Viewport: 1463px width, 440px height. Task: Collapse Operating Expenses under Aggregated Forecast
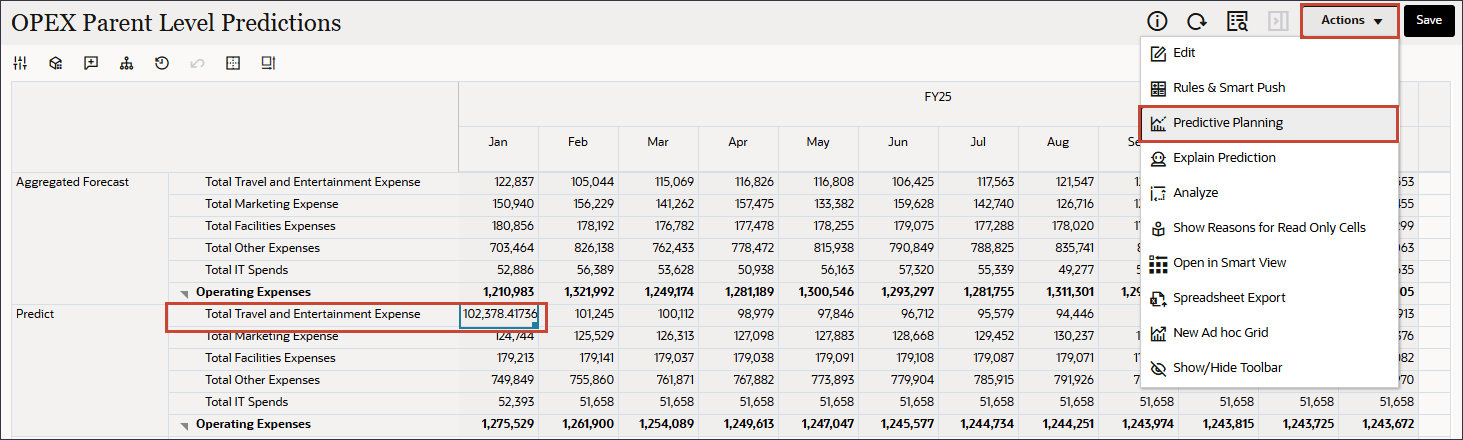(185, 294)
